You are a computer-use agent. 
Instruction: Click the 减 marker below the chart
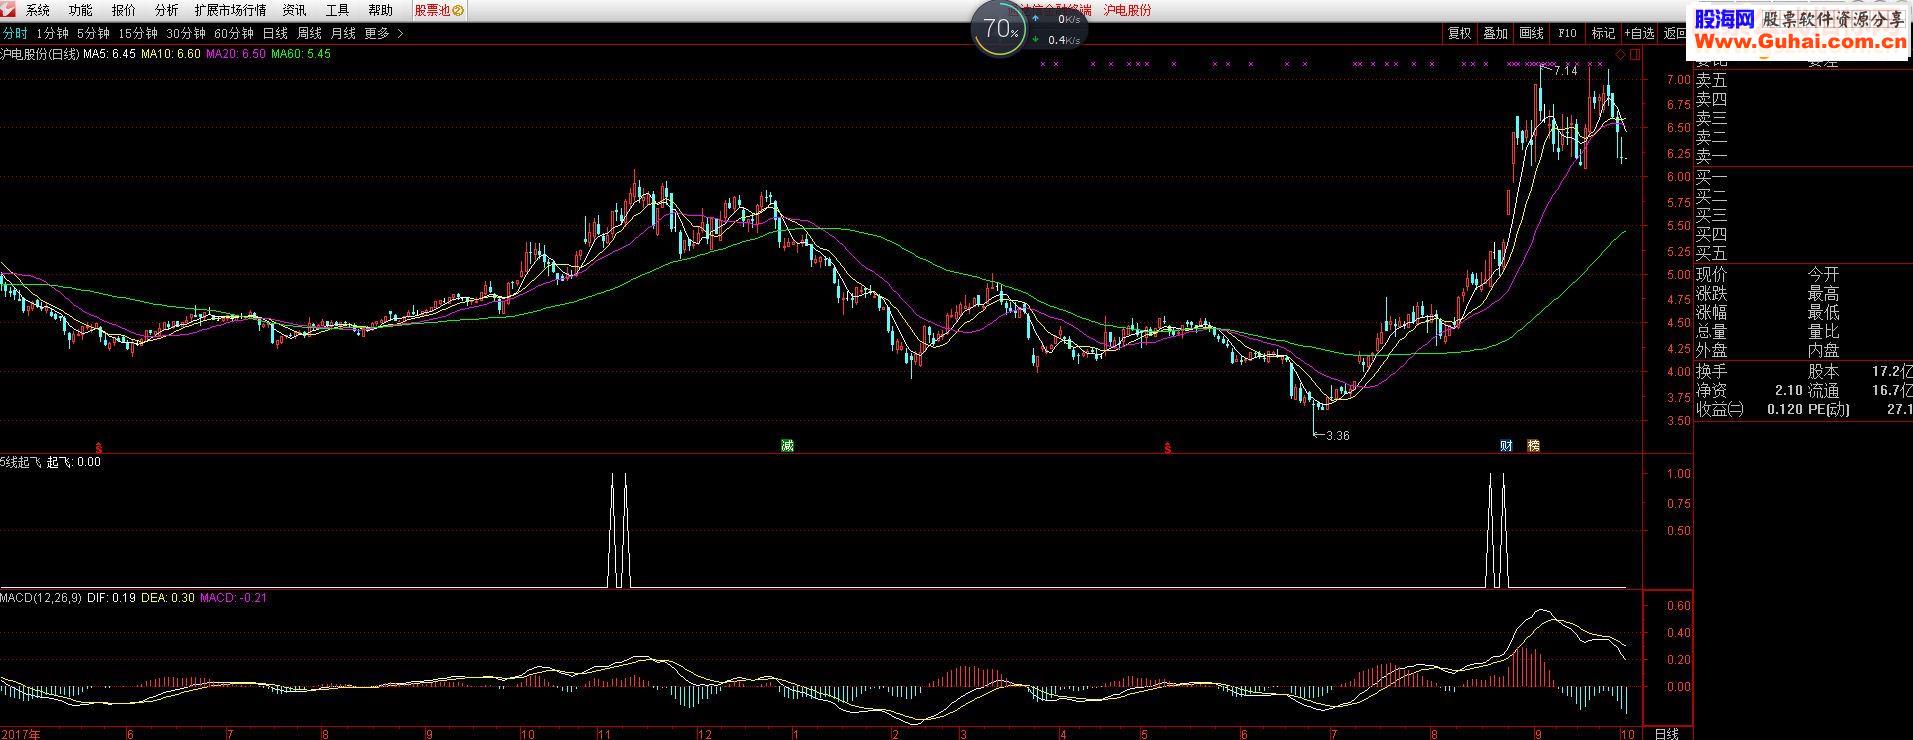[787, 446]
